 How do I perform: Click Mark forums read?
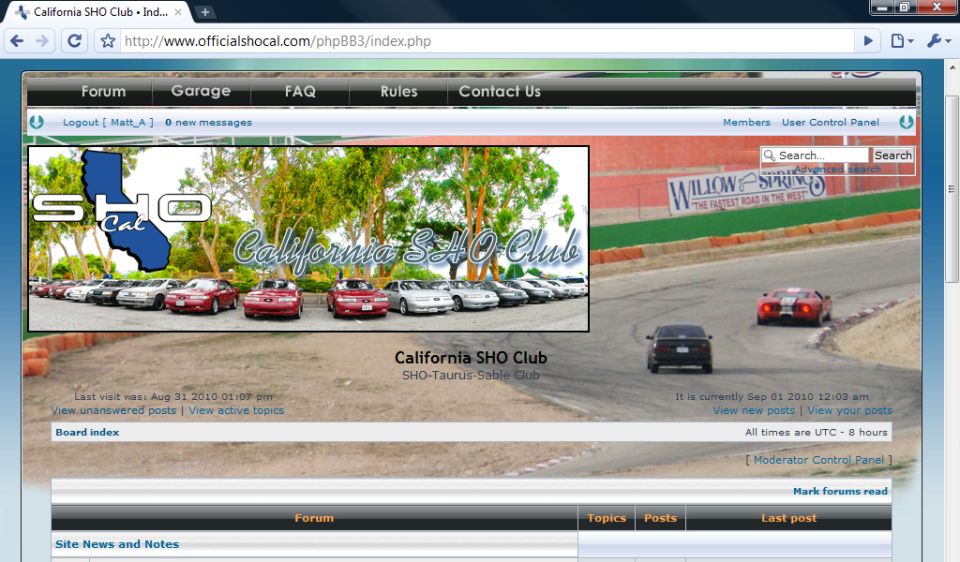(840, 491)
